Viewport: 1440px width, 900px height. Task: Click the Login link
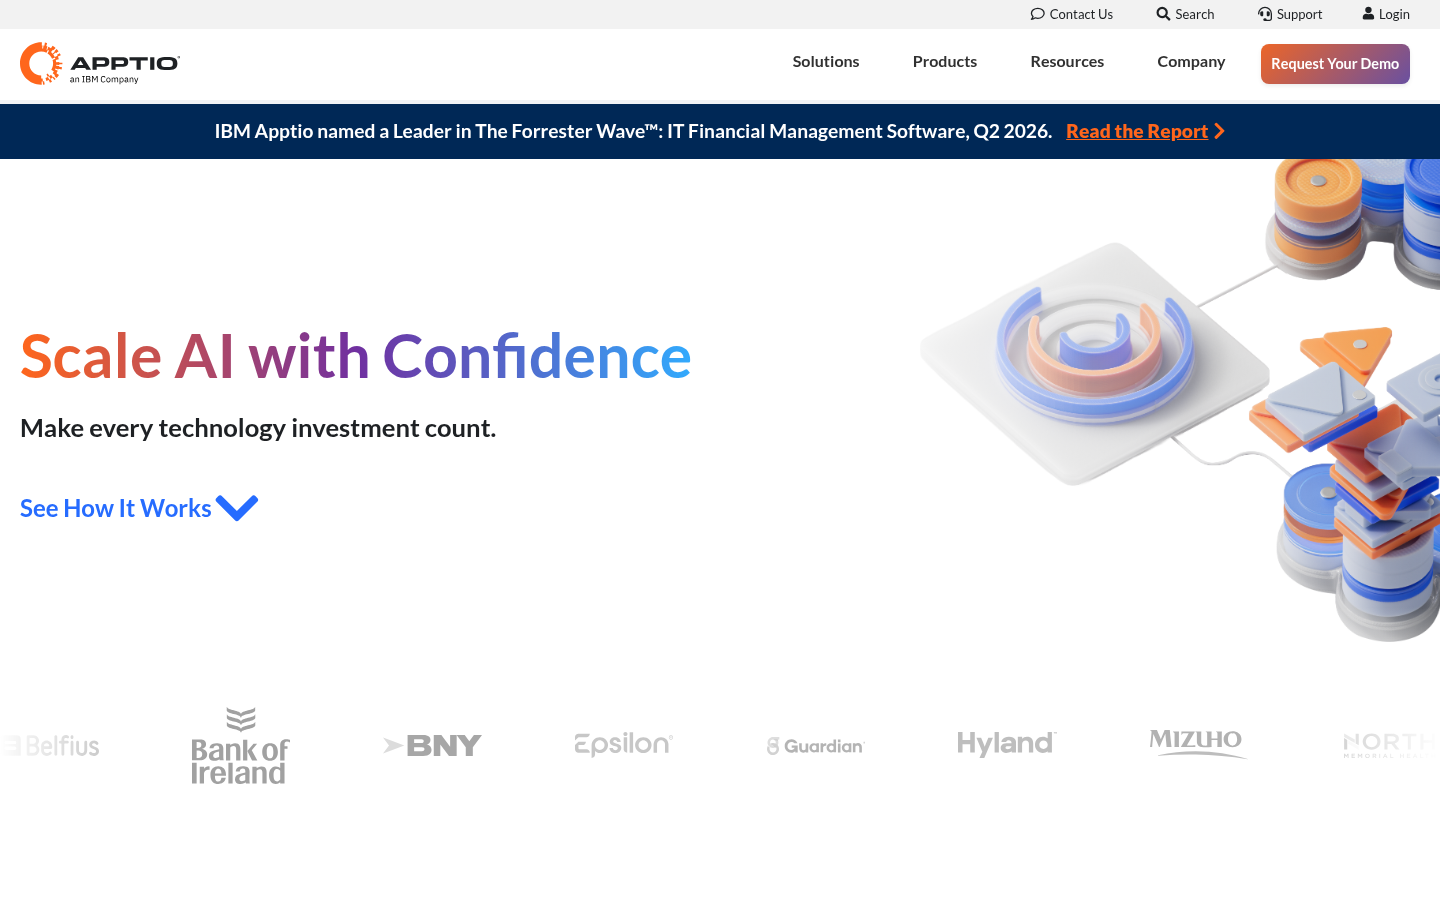[x=1394, y=14]
